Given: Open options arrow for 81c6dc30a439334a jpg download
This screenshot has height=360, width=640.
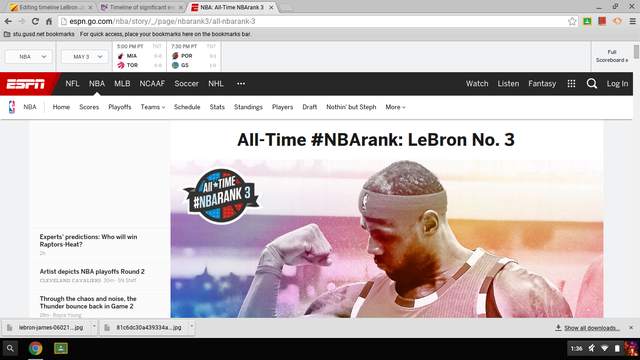Looking at the screenshot, I should tap(192, 327).
